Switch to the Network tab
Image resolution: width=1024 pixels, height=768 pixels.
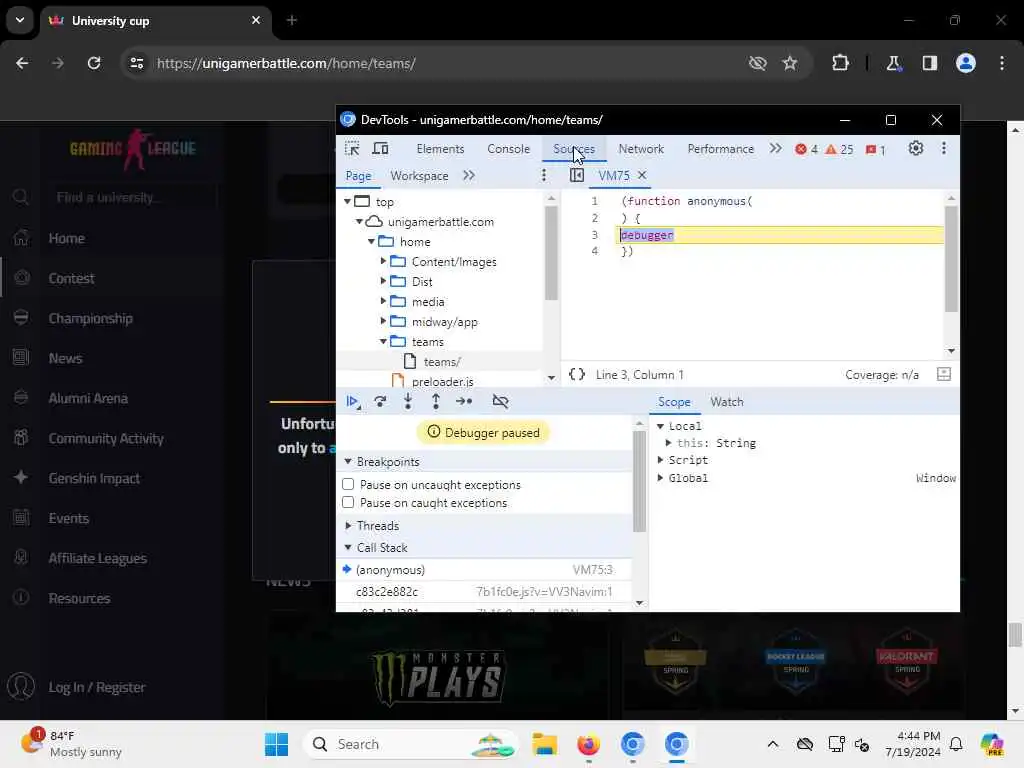tap(641, 149)
